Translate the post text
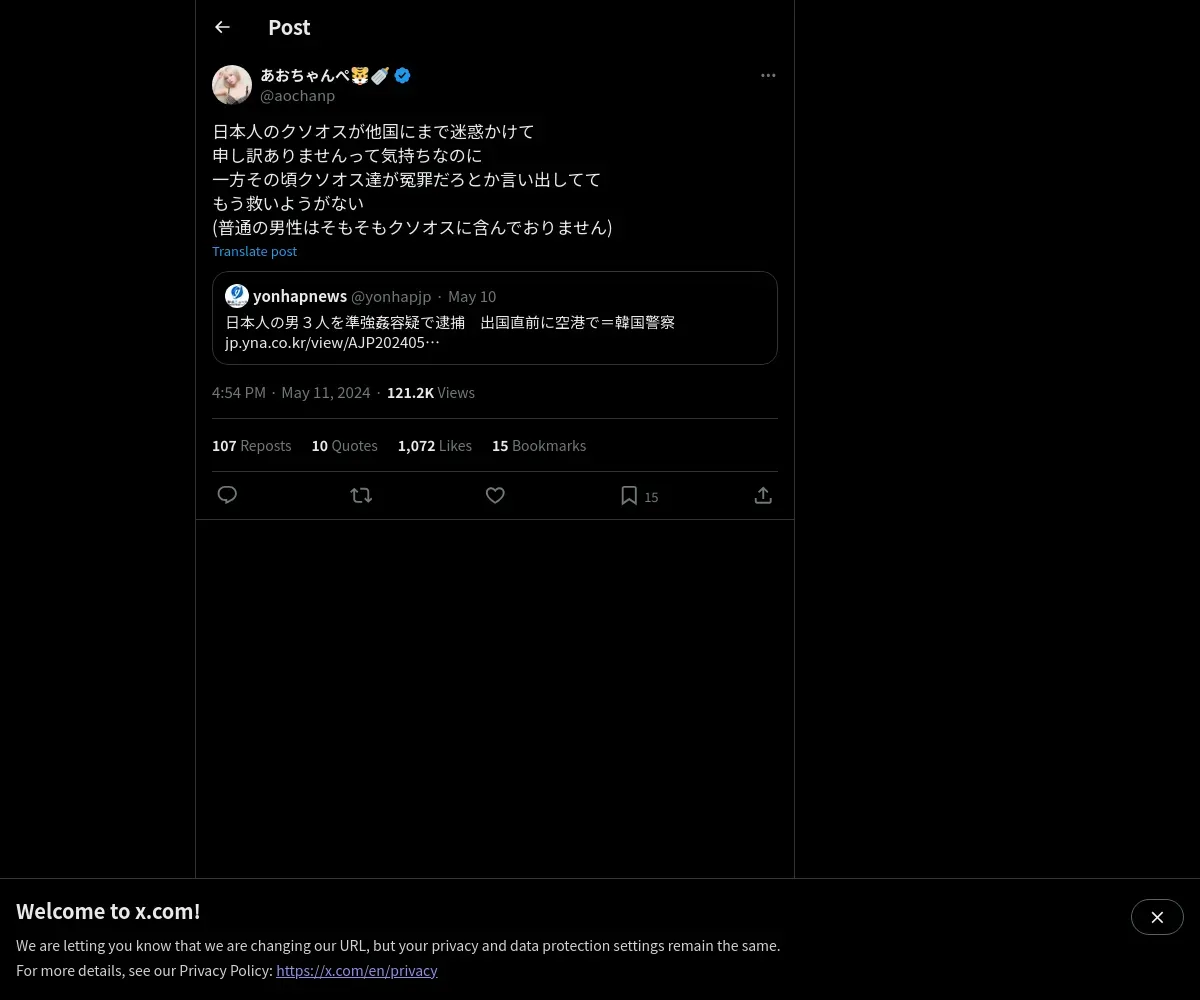 click(254, 251)
